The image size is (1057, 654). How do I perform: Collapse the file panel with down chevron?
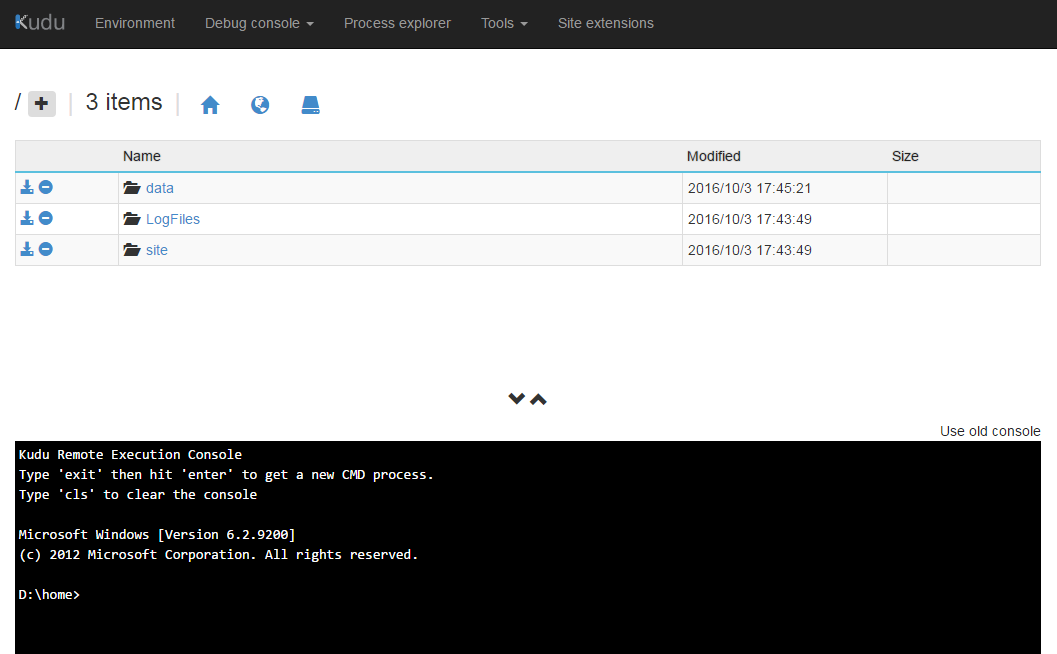[x=516, y=399]
